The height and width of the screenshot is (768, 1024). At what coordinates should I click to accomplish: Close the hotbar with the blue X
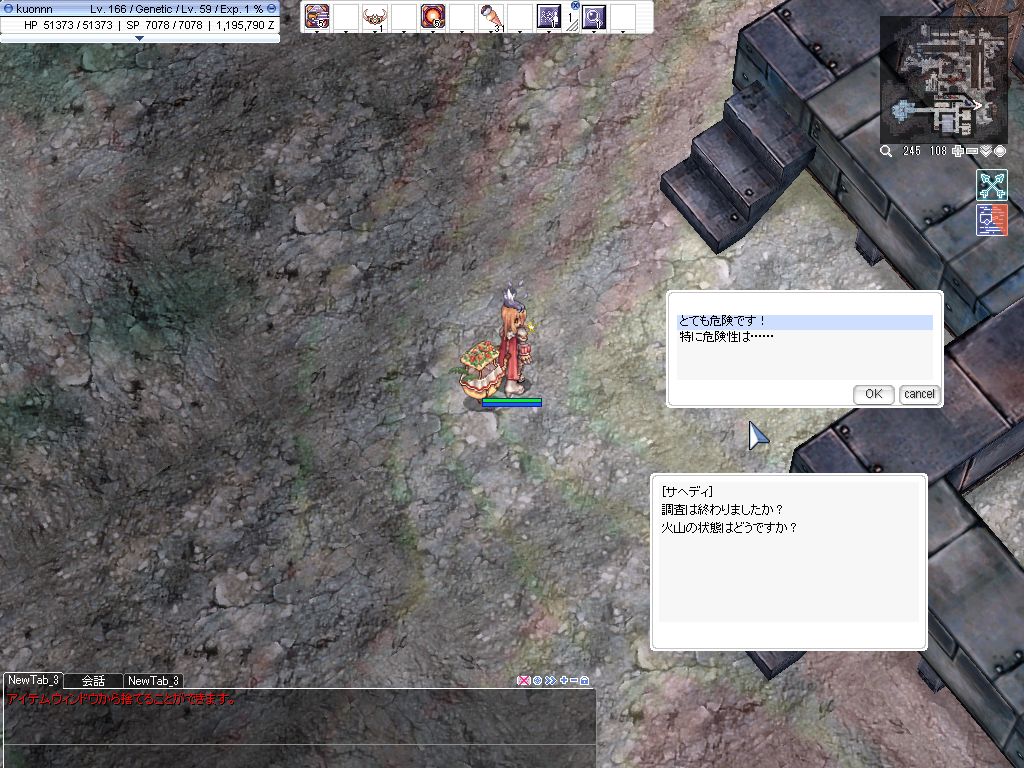point(575,5)
